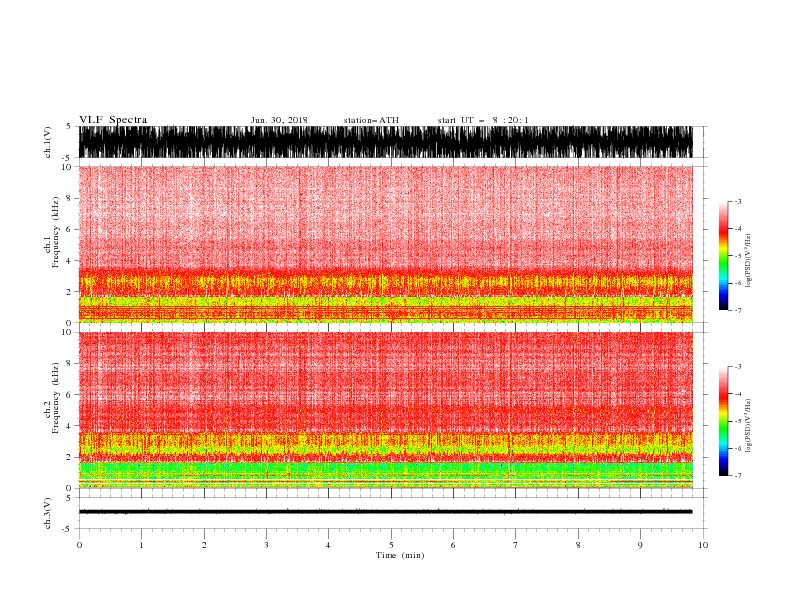Click time axis tick label "3"
The width and height of the screenshot is (792, 612).
click(x=266, y=545)
